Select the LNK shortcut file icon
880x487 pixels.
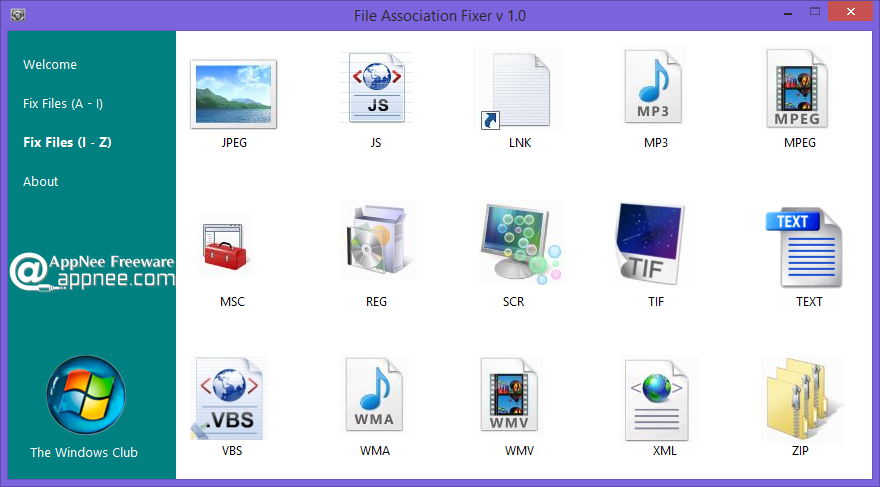click(x=517, y=90)
